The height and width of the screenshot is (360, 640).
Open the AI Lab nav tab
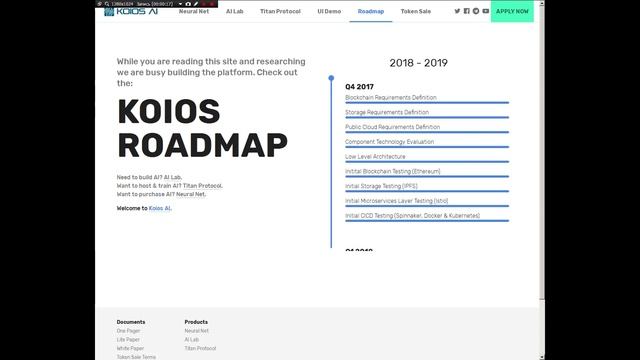[x=235, y=11]
